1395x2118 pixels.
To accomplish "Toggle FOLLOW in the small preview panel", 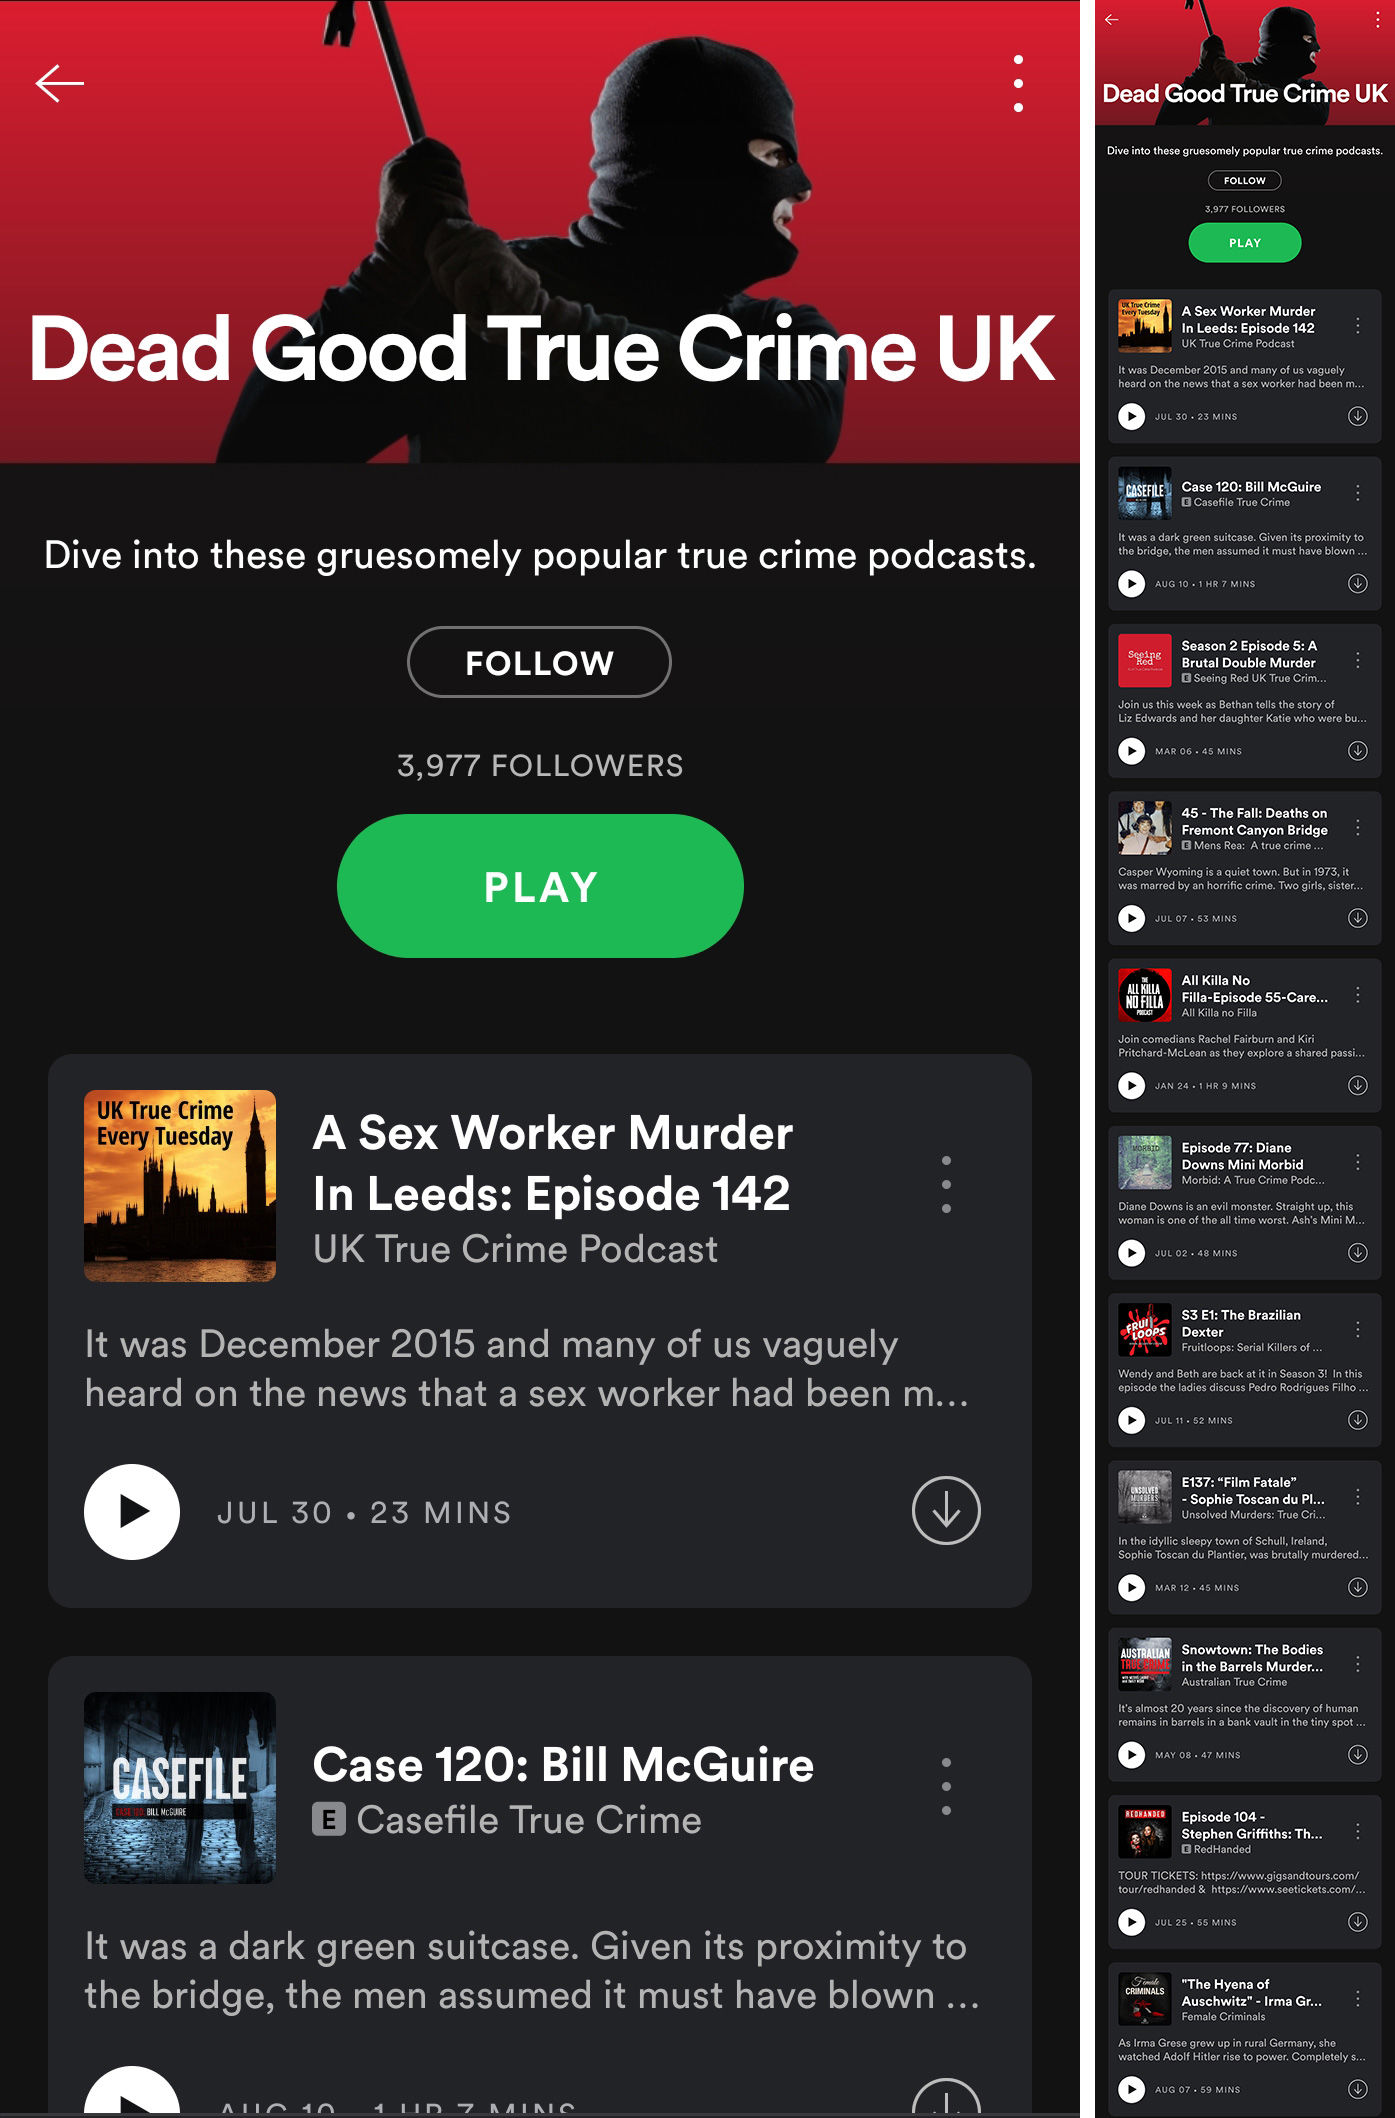I will pyautogui.click(x=1244, y=181).
